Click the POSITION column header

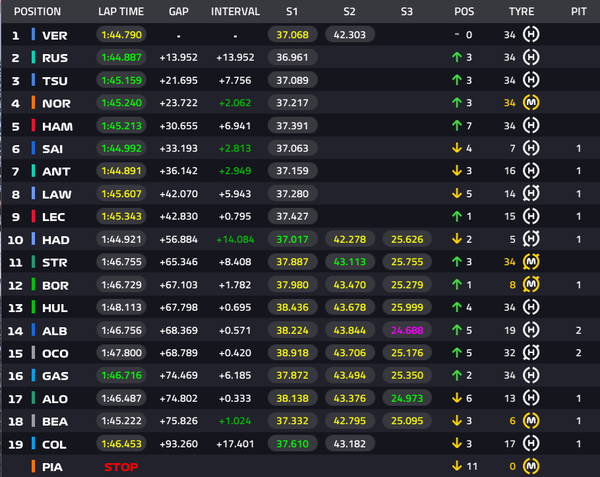[x=38, y=11]
